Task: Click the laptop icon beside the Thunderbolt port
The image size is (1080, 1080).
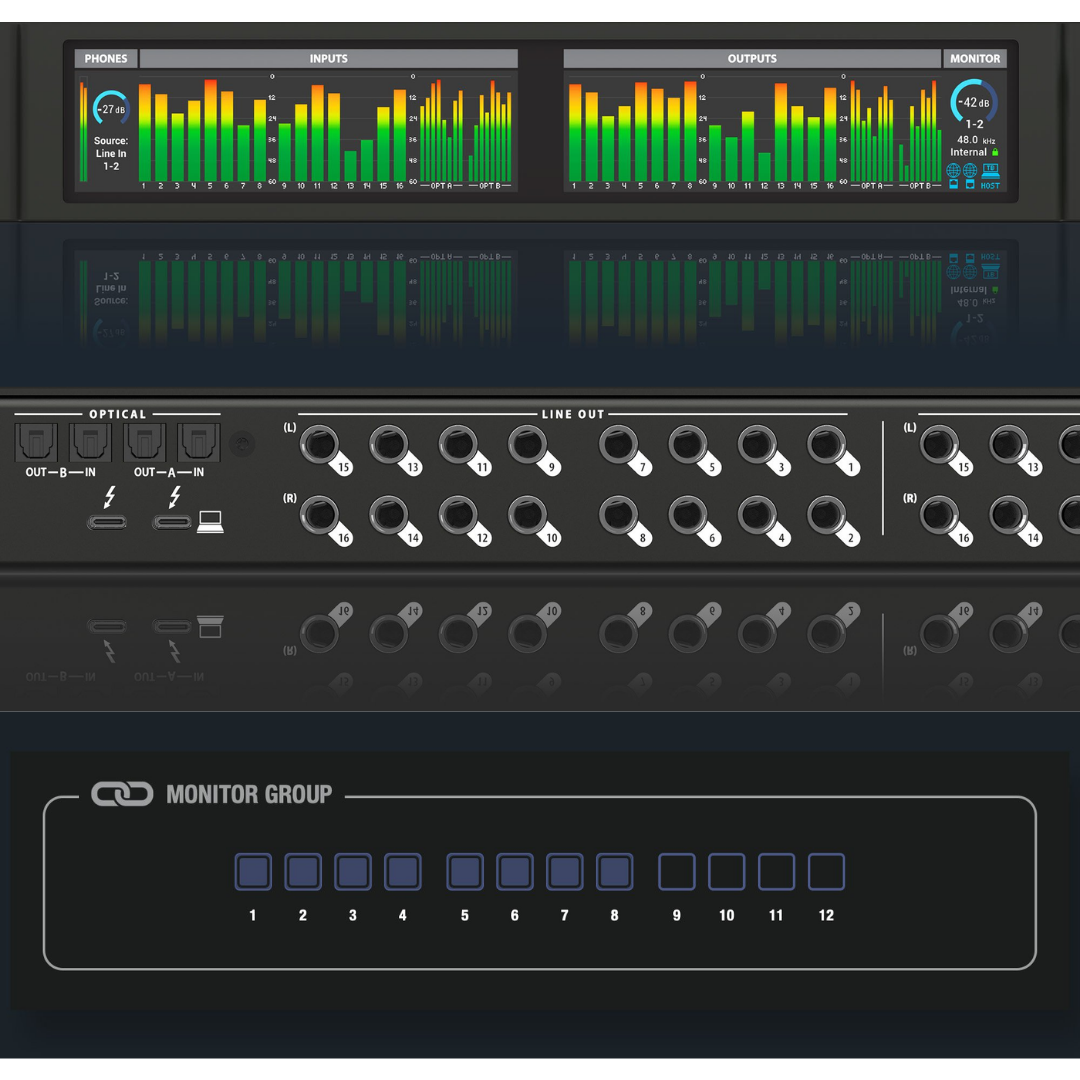Action: click(x=210, y=522)
